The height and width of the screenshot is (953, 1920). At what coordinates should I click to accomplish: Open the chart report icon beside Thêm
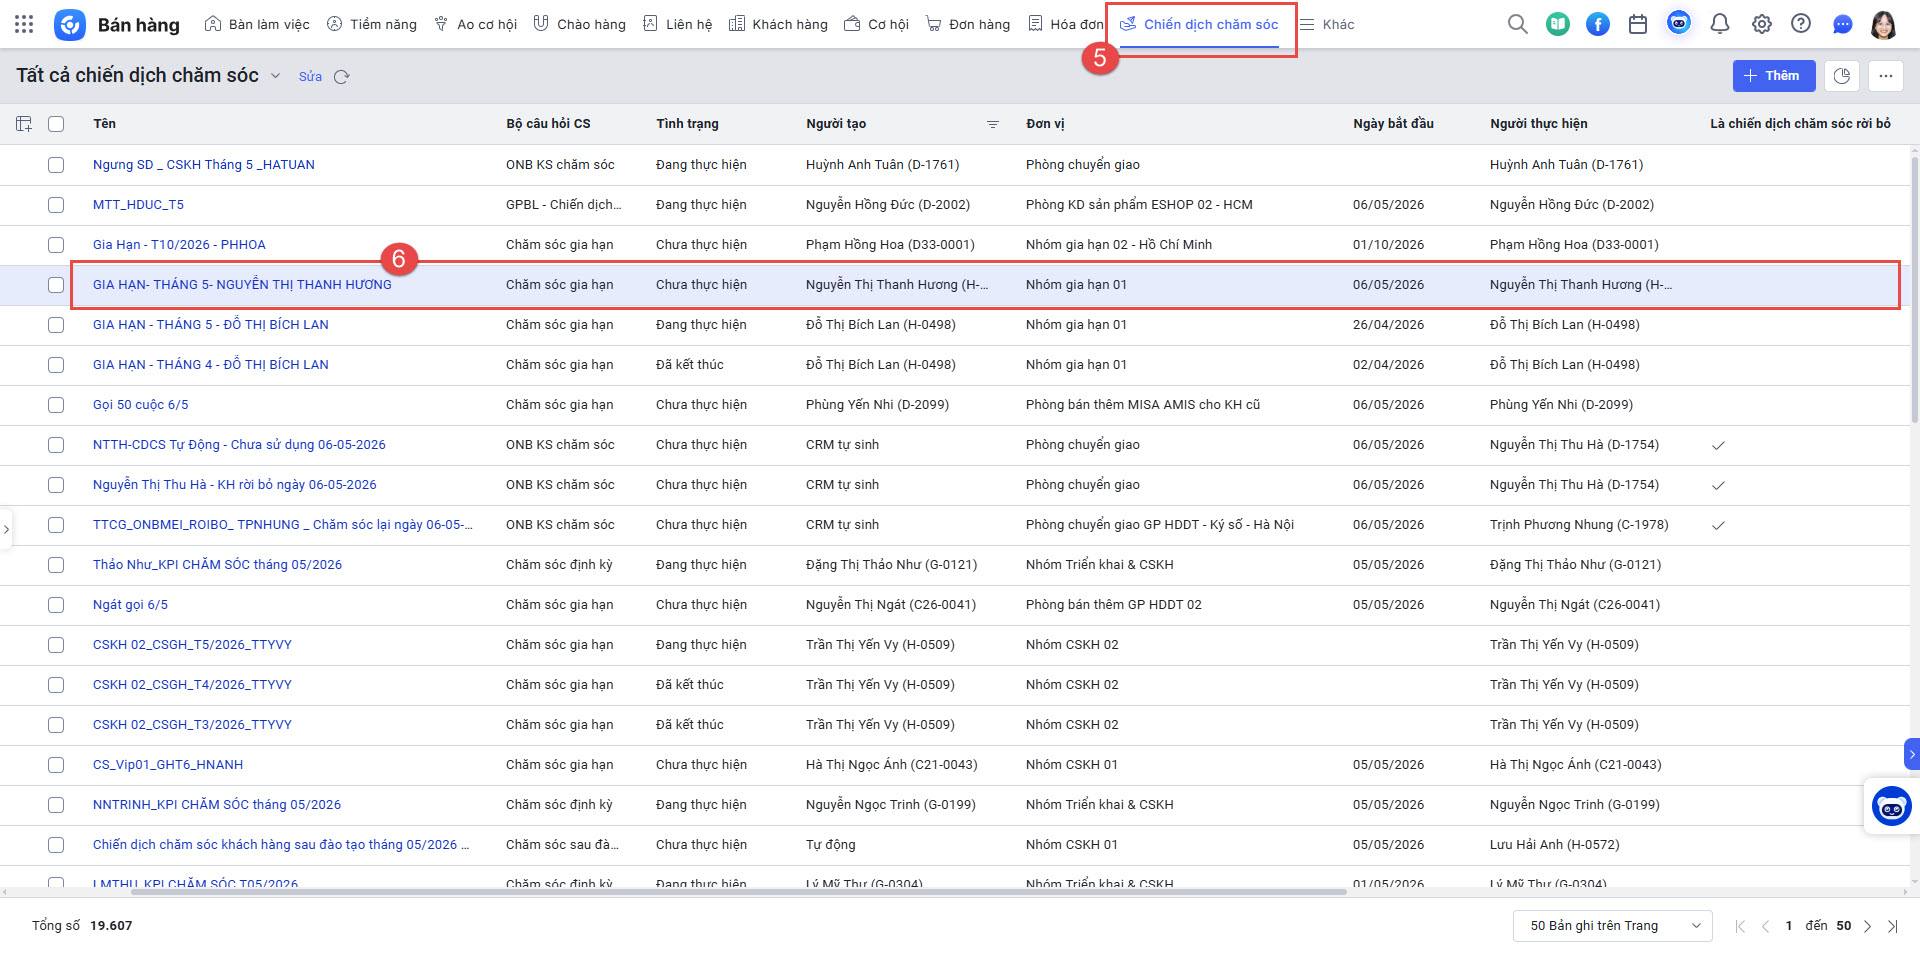tap(1842, 76)
